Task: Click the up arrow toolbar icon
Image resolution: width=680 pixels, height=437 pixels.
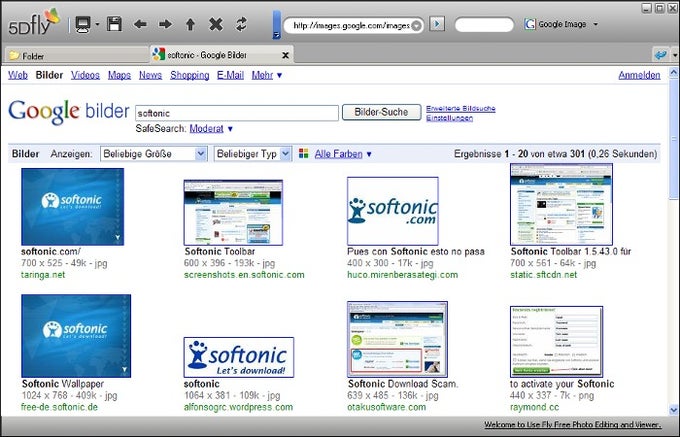Action: click(x=190, y=24)
